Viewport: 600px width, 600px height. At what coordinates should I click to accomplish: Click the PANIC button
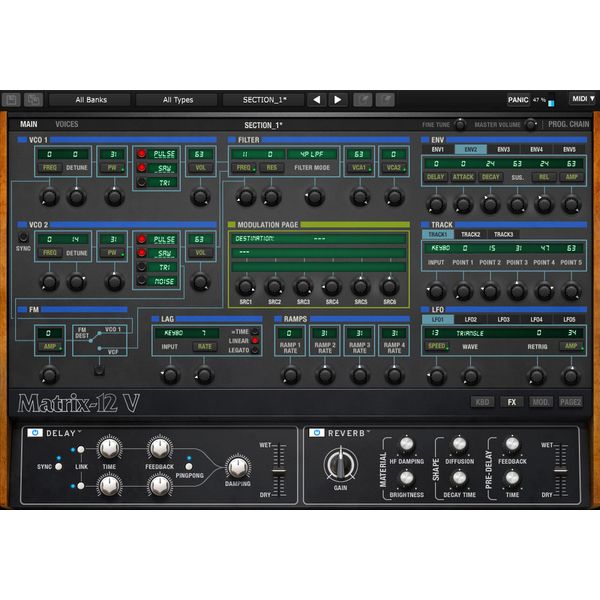click(x=518, y=100)
